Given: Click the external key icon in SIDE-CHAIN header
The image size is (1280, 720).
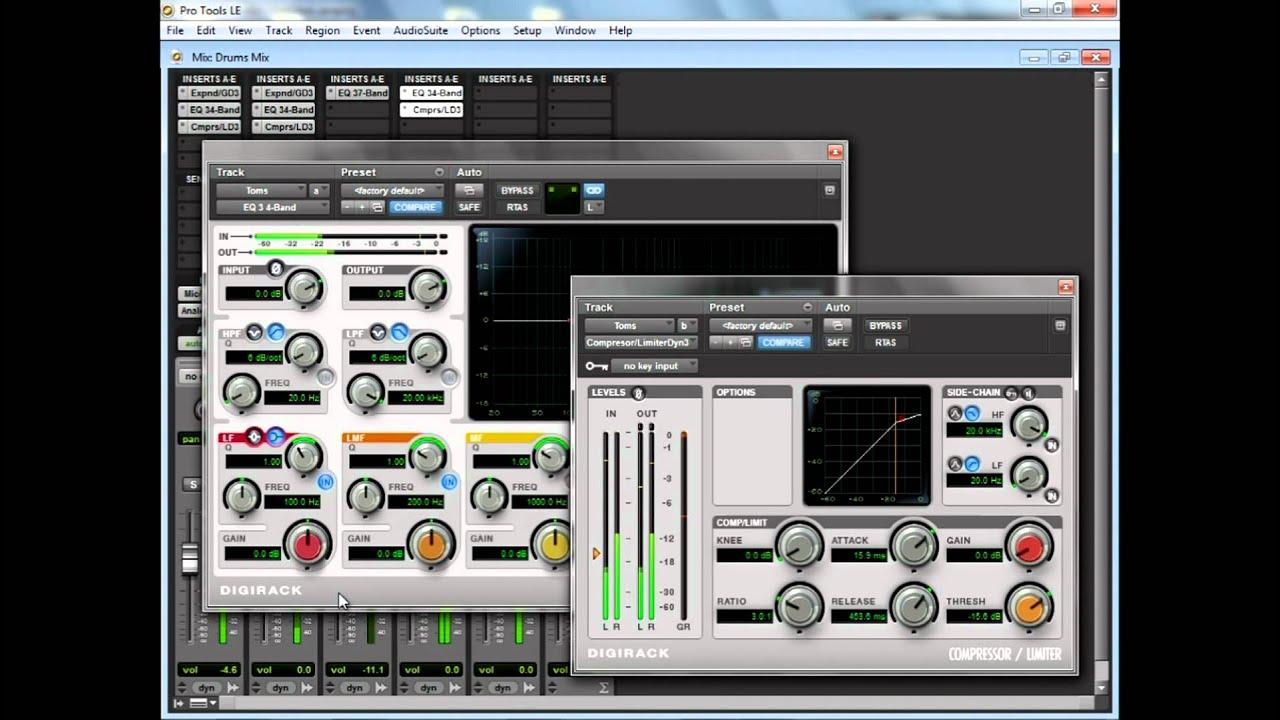Looking at the screenshot, I should coord(1011,393).
